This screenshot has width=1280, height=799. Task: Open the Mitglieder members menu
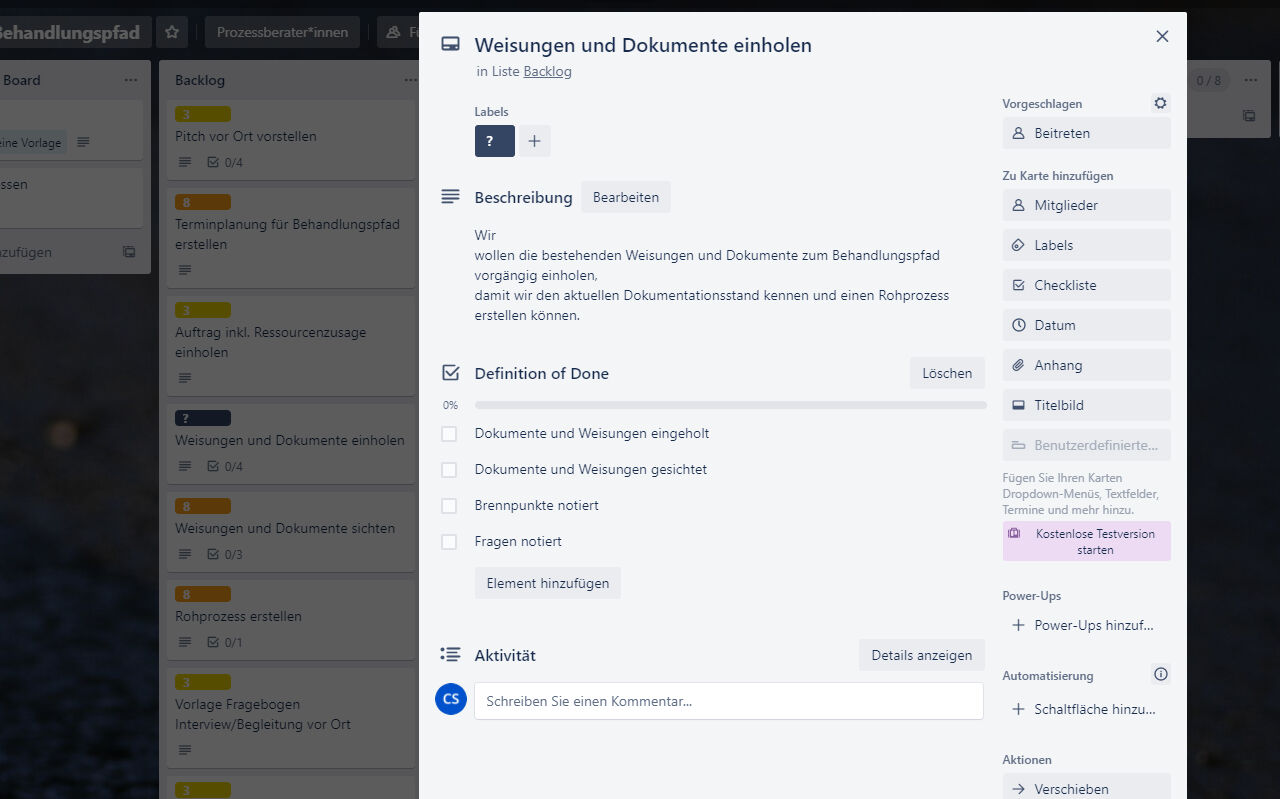[1086, 205]
